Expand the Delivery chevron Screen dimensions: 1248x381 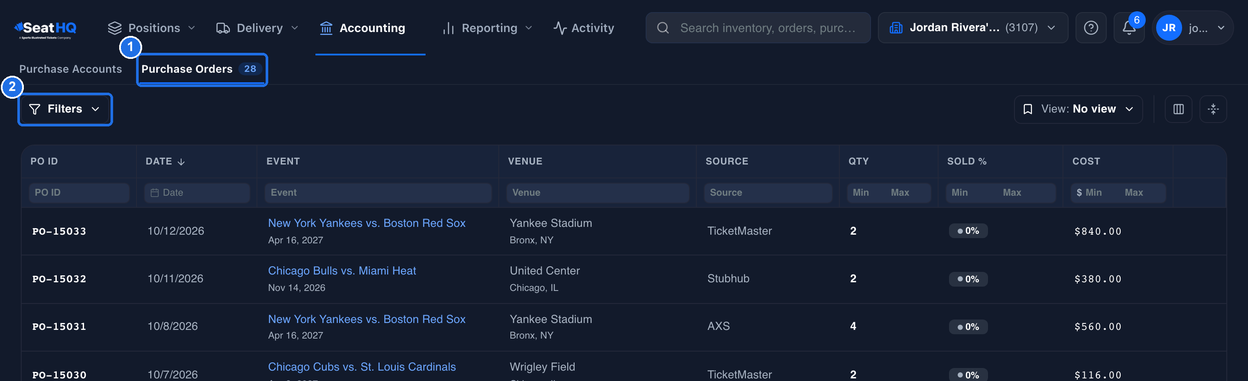pos(294,28)
